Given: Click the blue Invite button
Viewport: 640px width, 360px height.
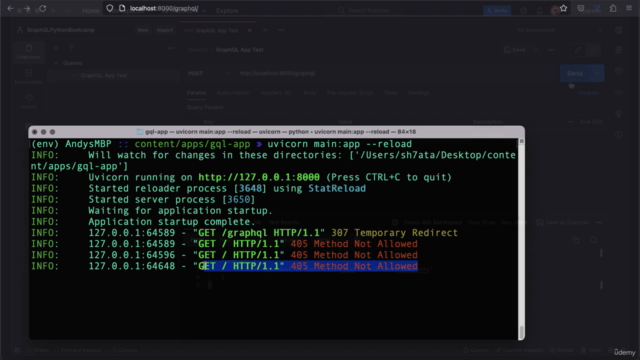Looking at the screenshot, I should pos(497,11).
